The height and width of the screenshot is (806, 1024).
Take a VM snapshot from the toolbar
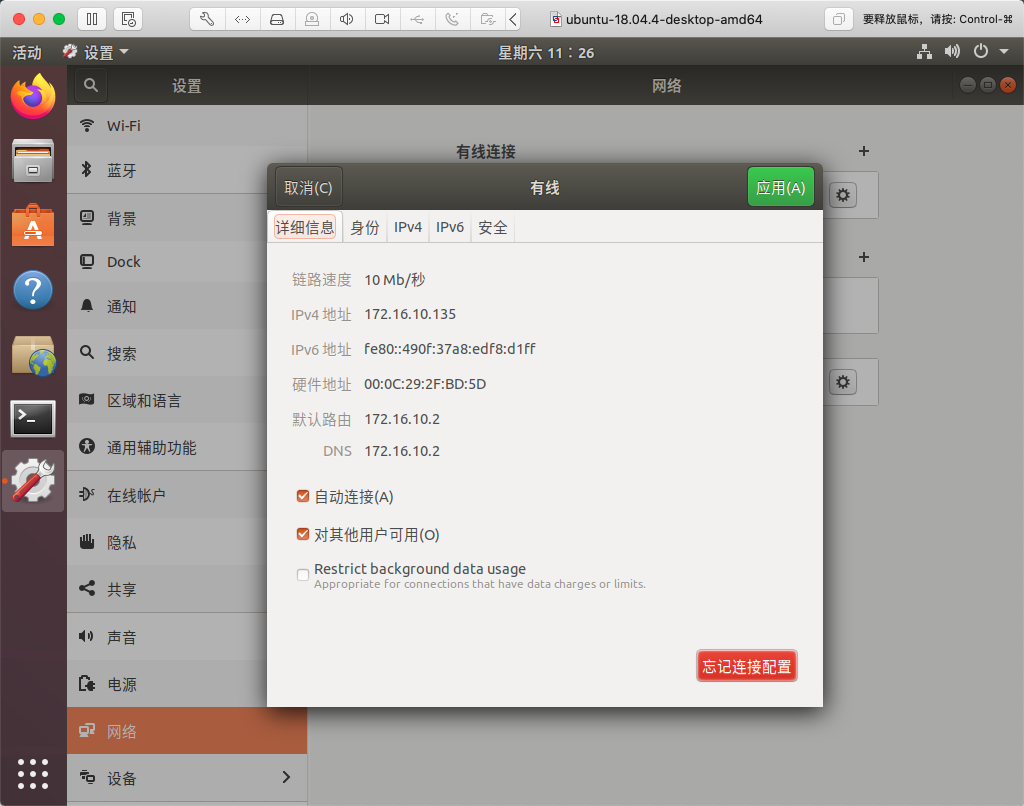pyautogui.click(x=128, y=19)
